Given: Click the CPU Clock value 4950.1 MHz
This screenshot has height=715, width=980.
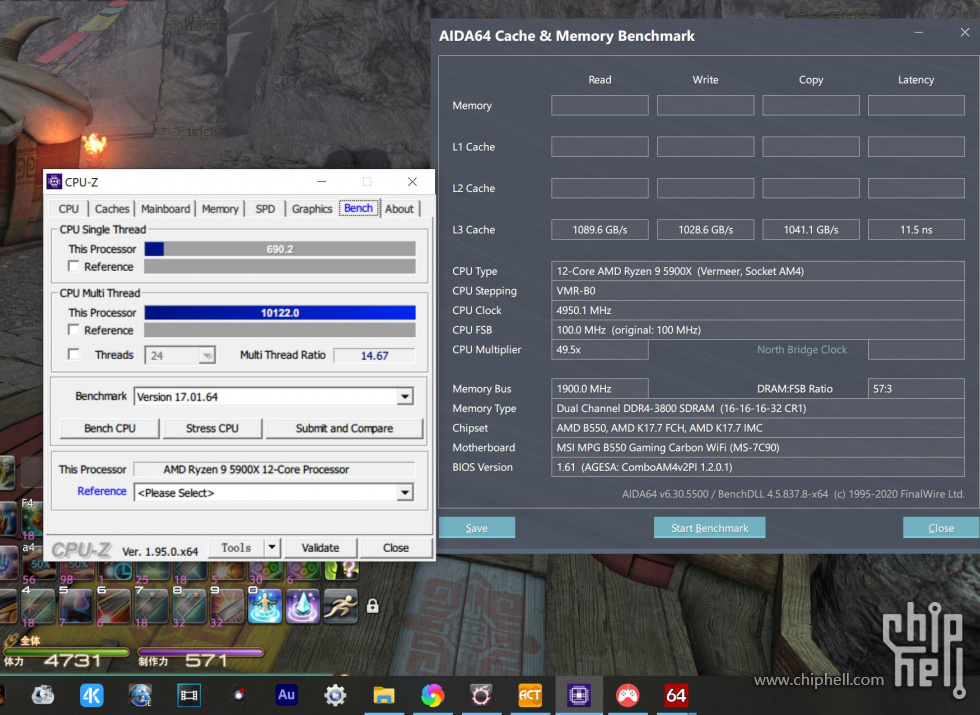Looking at the screenshot, I should (758, 310).
